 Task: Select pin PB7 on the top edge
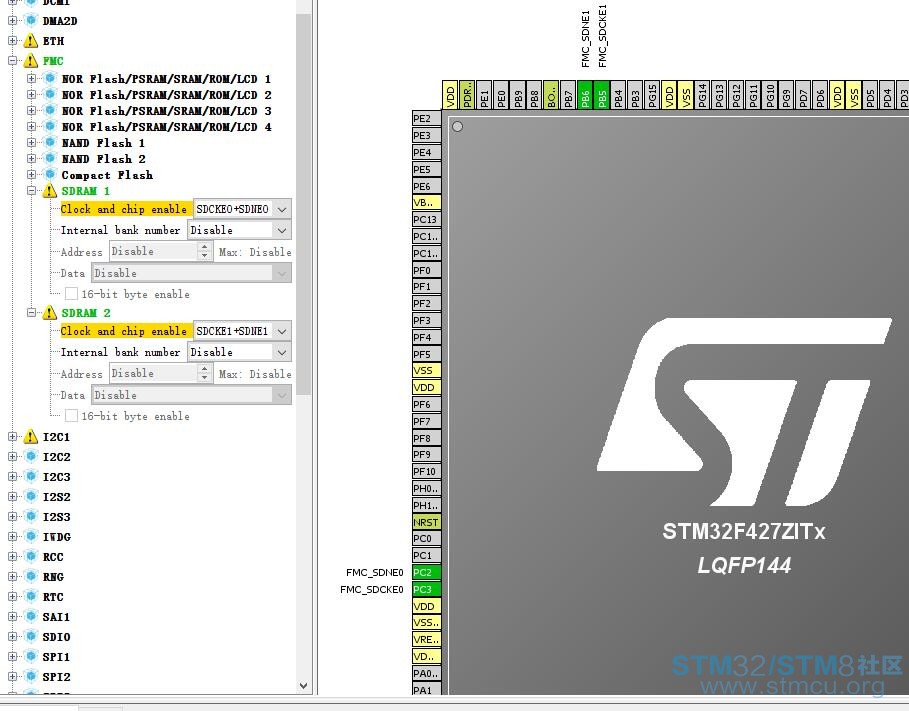(568, 95)
